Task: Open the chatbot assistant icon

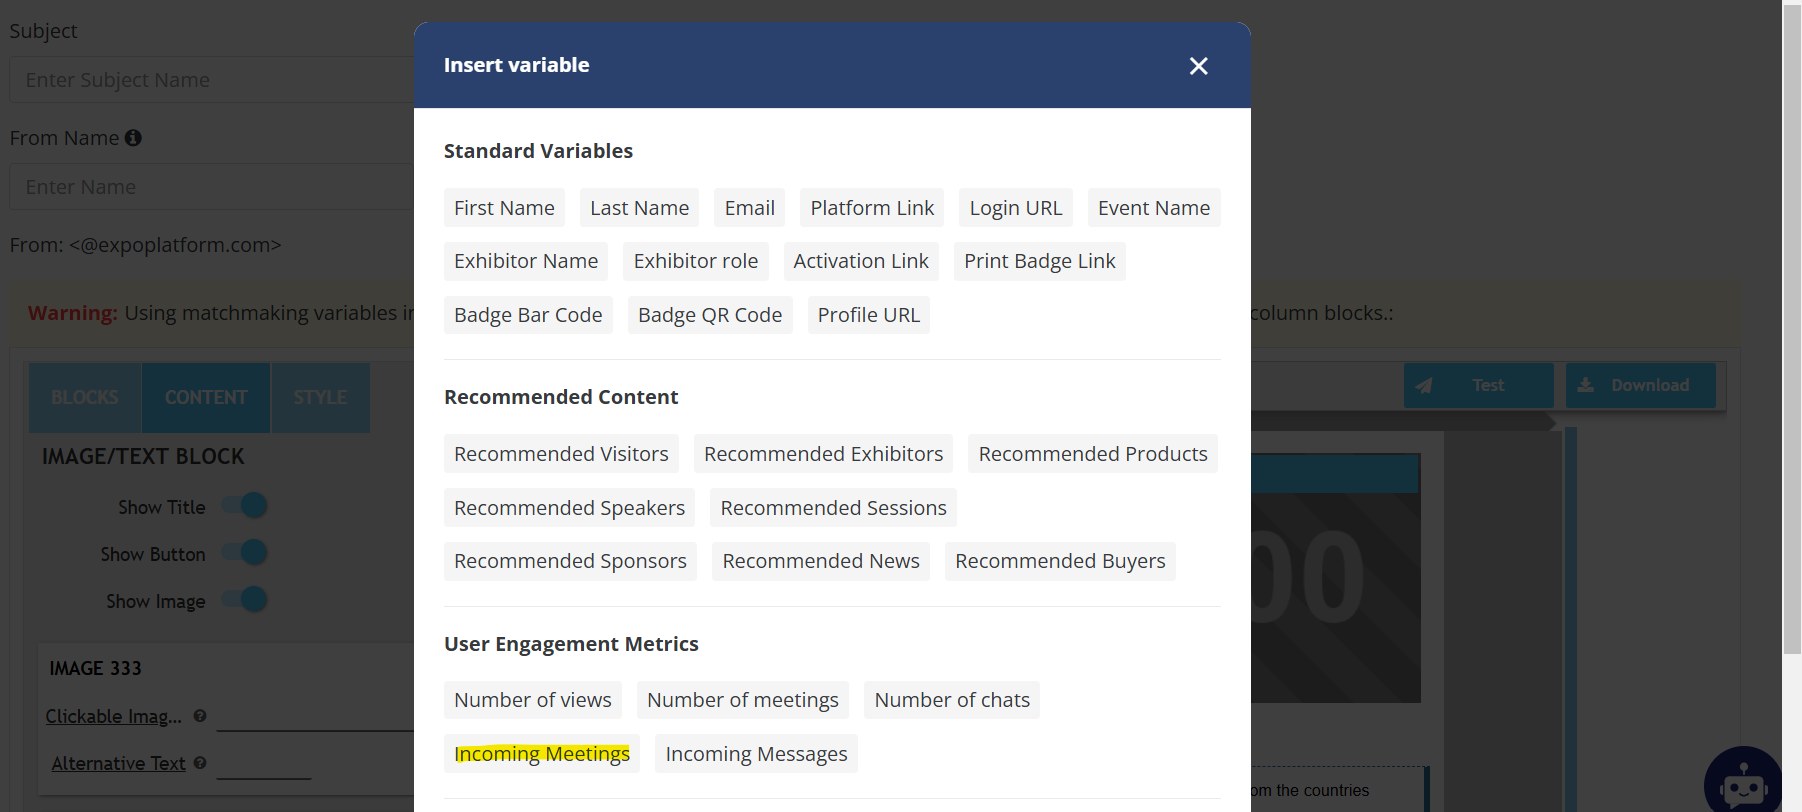Action: (x=1742, y=784)
